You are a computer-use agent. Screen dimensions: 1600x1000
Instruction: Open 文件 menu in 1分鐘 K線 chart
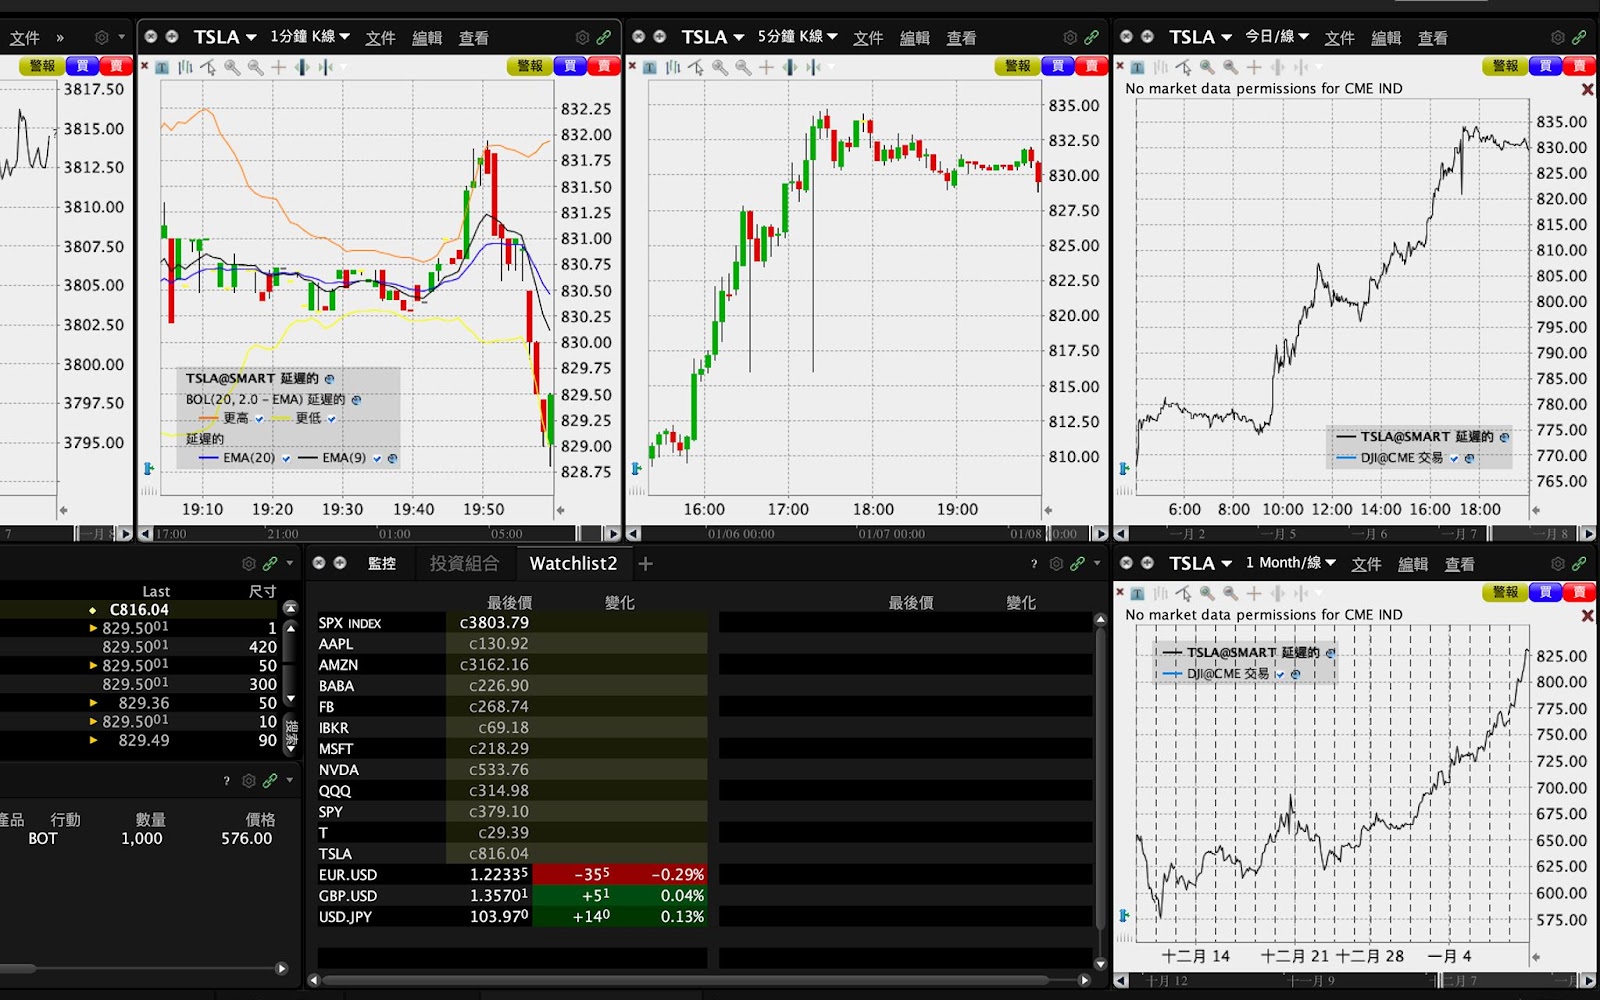click(380, 38)
